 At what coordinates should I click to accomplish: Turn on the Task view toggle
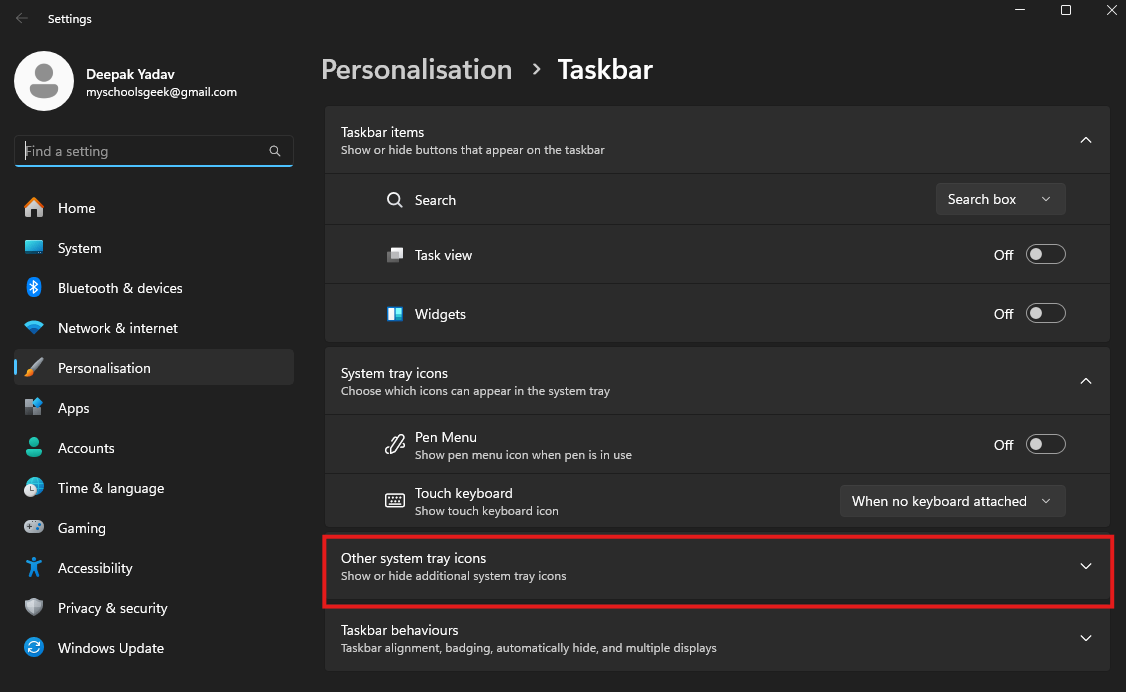click(1046, 255)
